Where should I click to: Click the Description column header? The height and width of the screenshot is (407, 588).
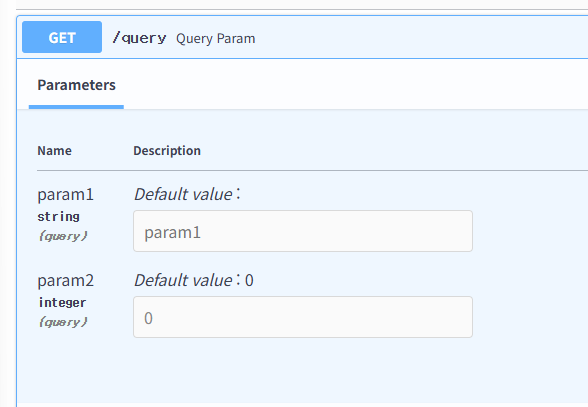[167, 151]
